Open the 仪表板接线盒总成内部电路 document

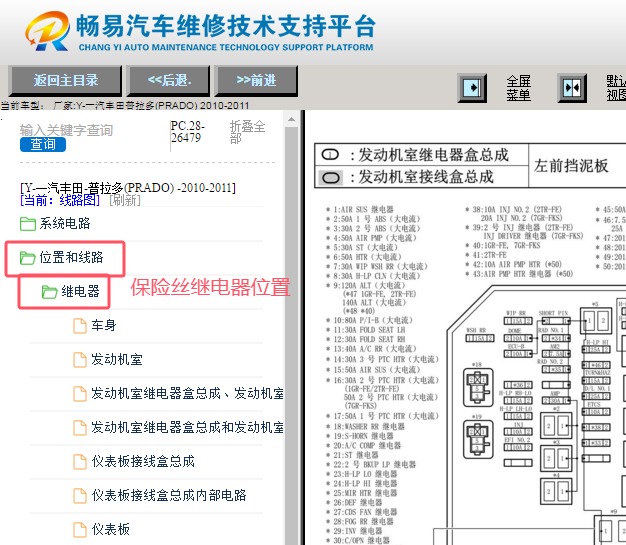168,495
